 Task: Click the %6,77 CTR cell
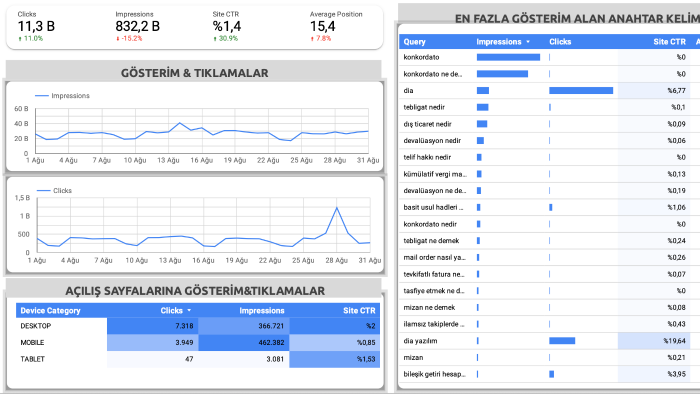[654, 91]
